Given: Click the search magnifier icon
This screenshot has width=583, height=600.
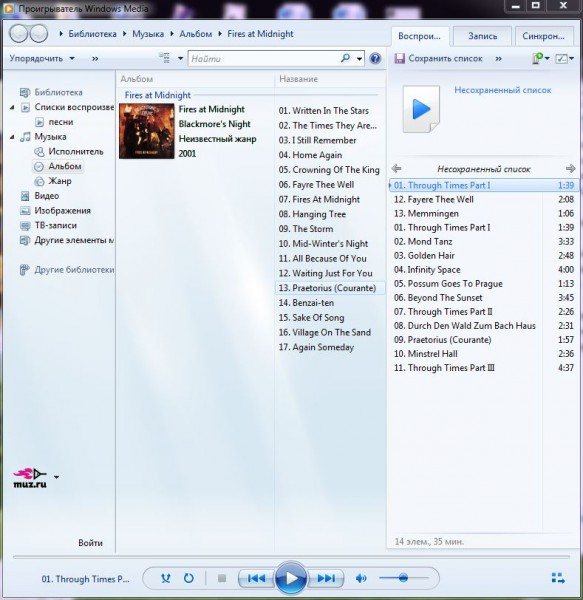Looking at the screenshot, I should [345, 58].
